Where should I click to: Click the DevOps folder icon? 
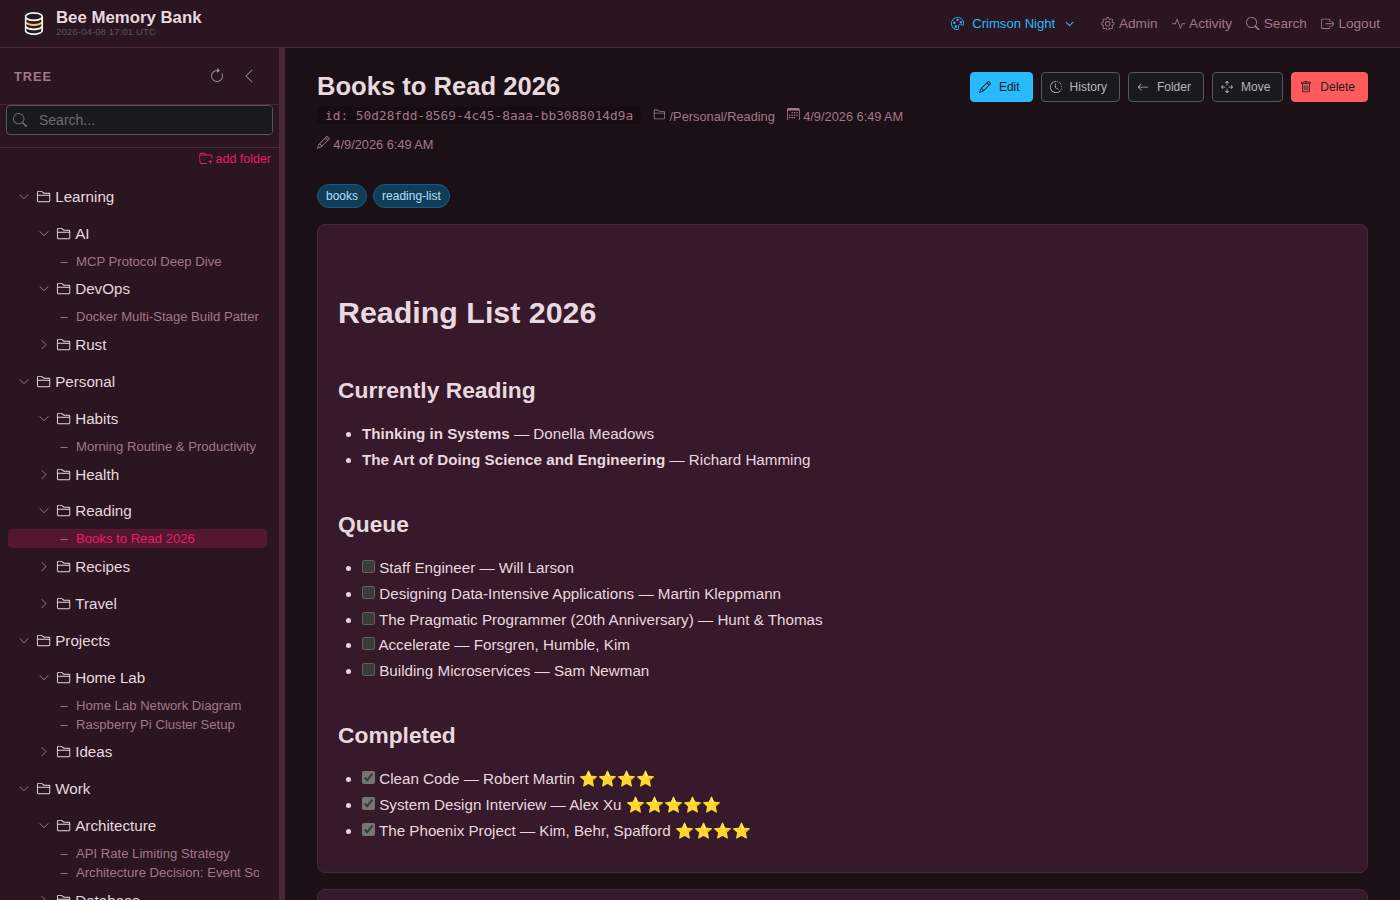pyautogui.click(x=64, y=289)
